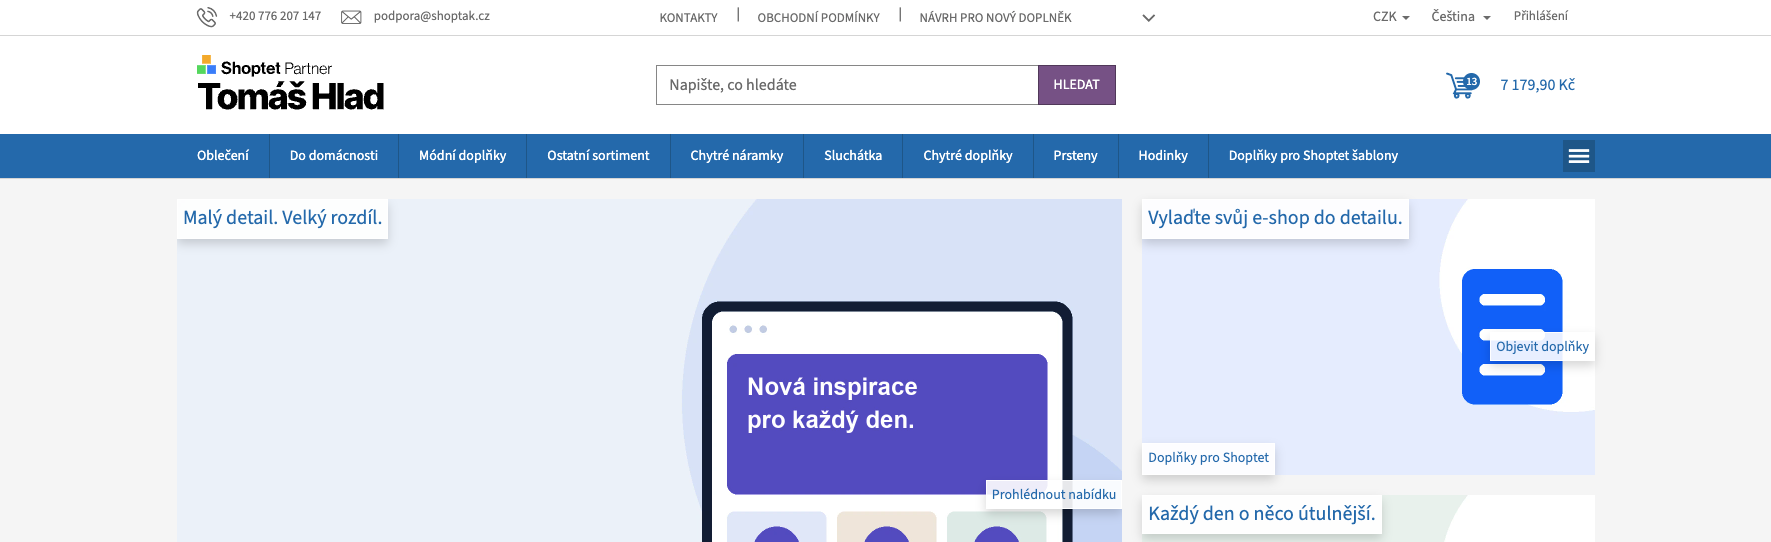This screenshot has width=1771, height=542.
Task: Open the Sluchátka category
Action: [x=853, y=156]
